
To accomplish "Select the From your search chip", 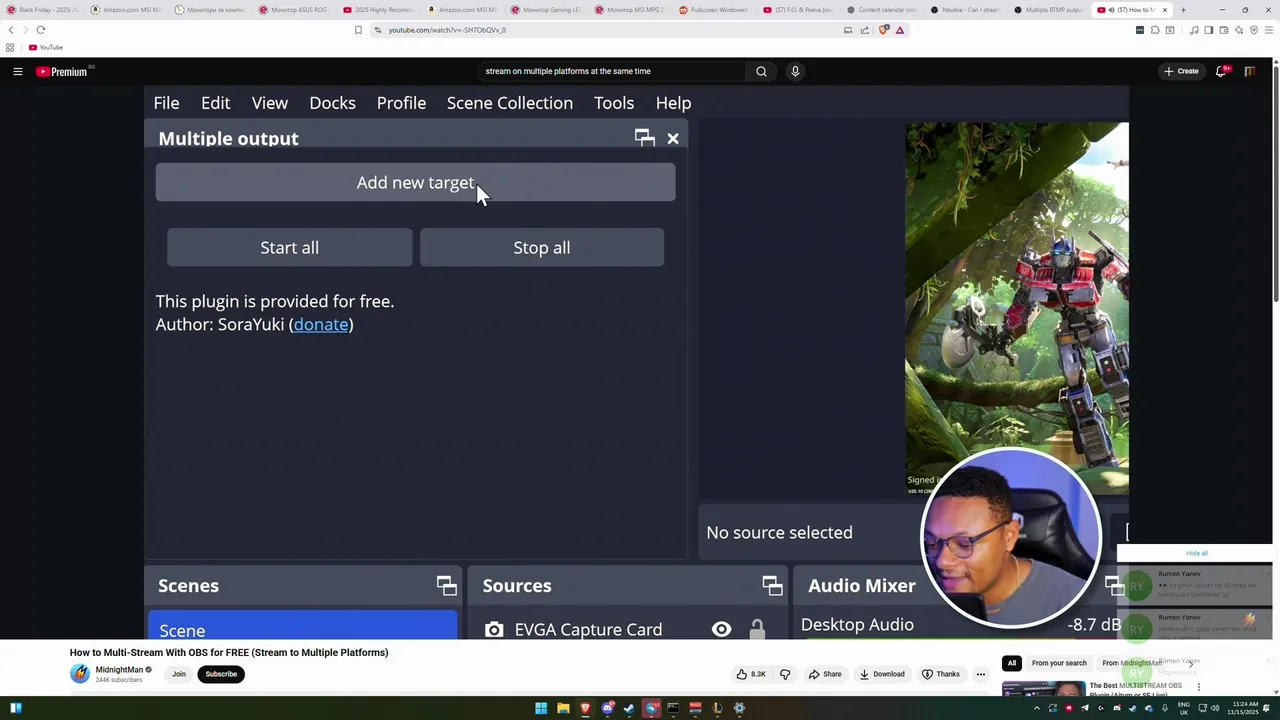I will point(1059,663).
